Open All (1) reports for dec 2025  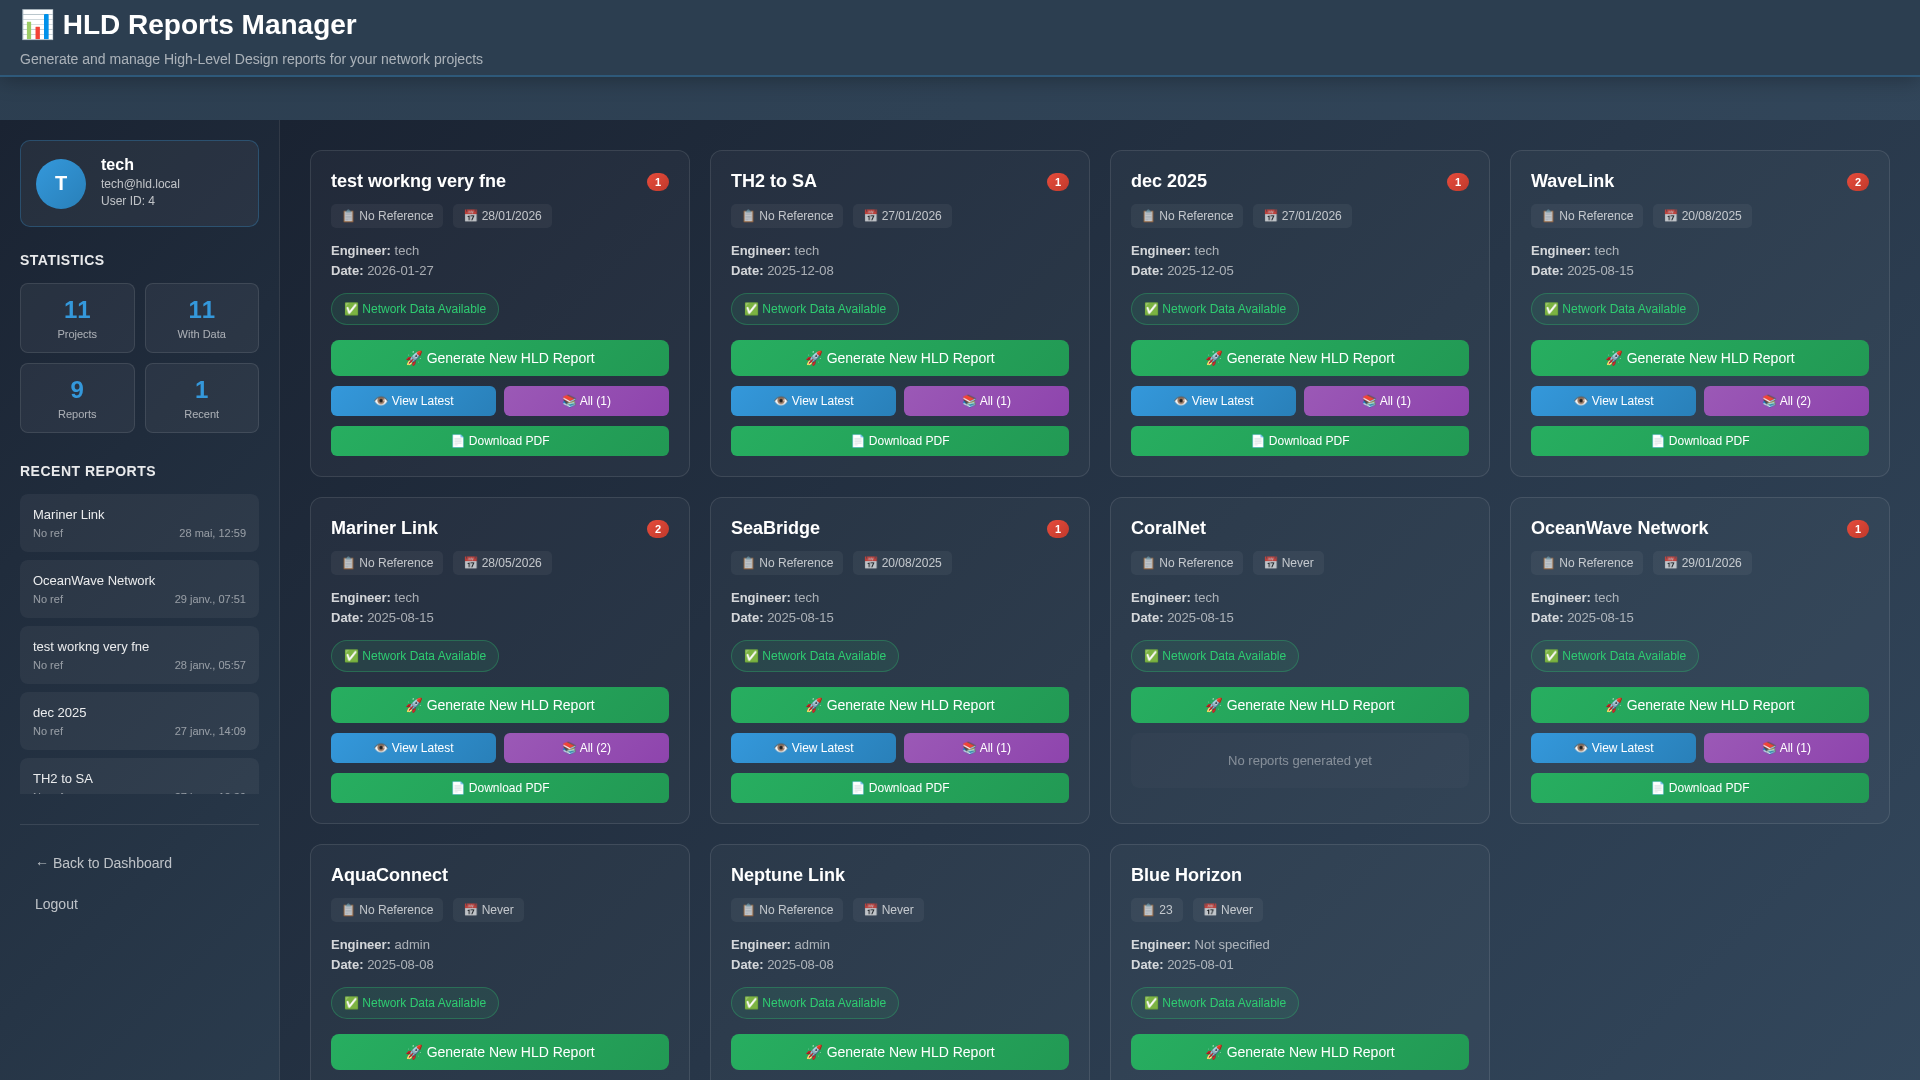(x=1386, y=401)
